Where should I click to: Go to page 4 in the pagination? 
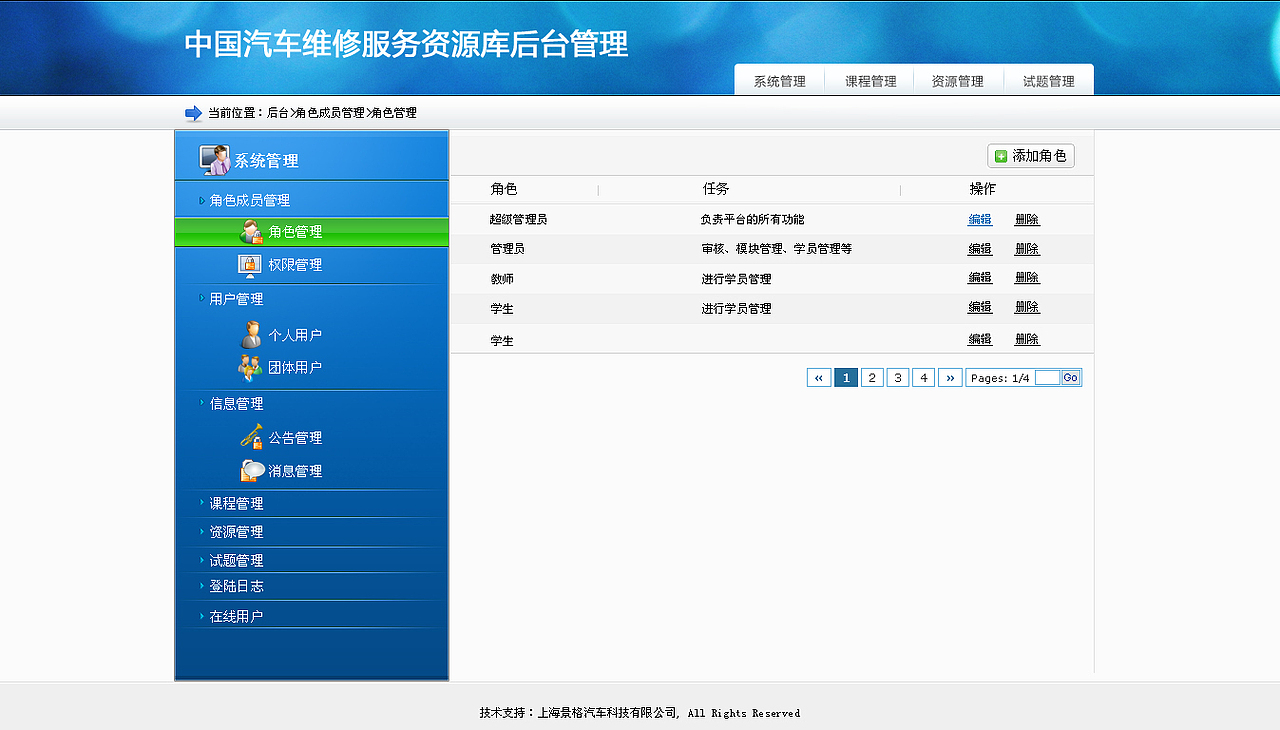(924, 377)
